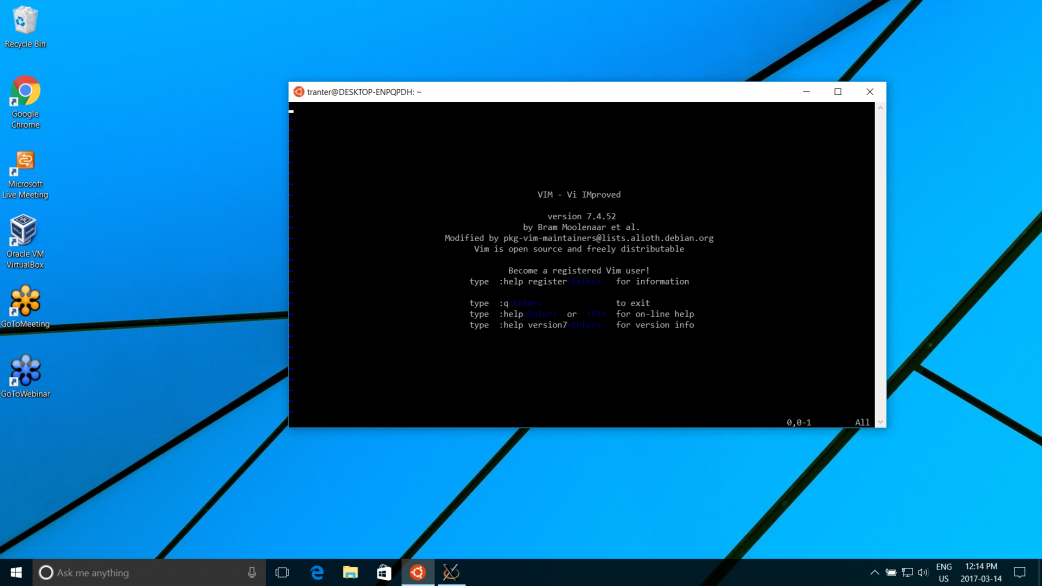Click the Ubuntu icon in terminal title bar
The width and height of the screenshot is (1042, 586).
[x=298, y=92]
